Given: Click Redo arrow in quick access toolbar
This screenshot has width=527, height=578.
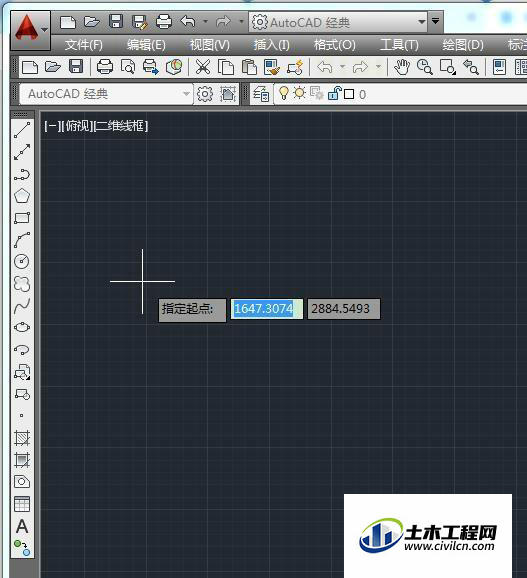Looking at the screenshot, I should [x=223, y=22].
